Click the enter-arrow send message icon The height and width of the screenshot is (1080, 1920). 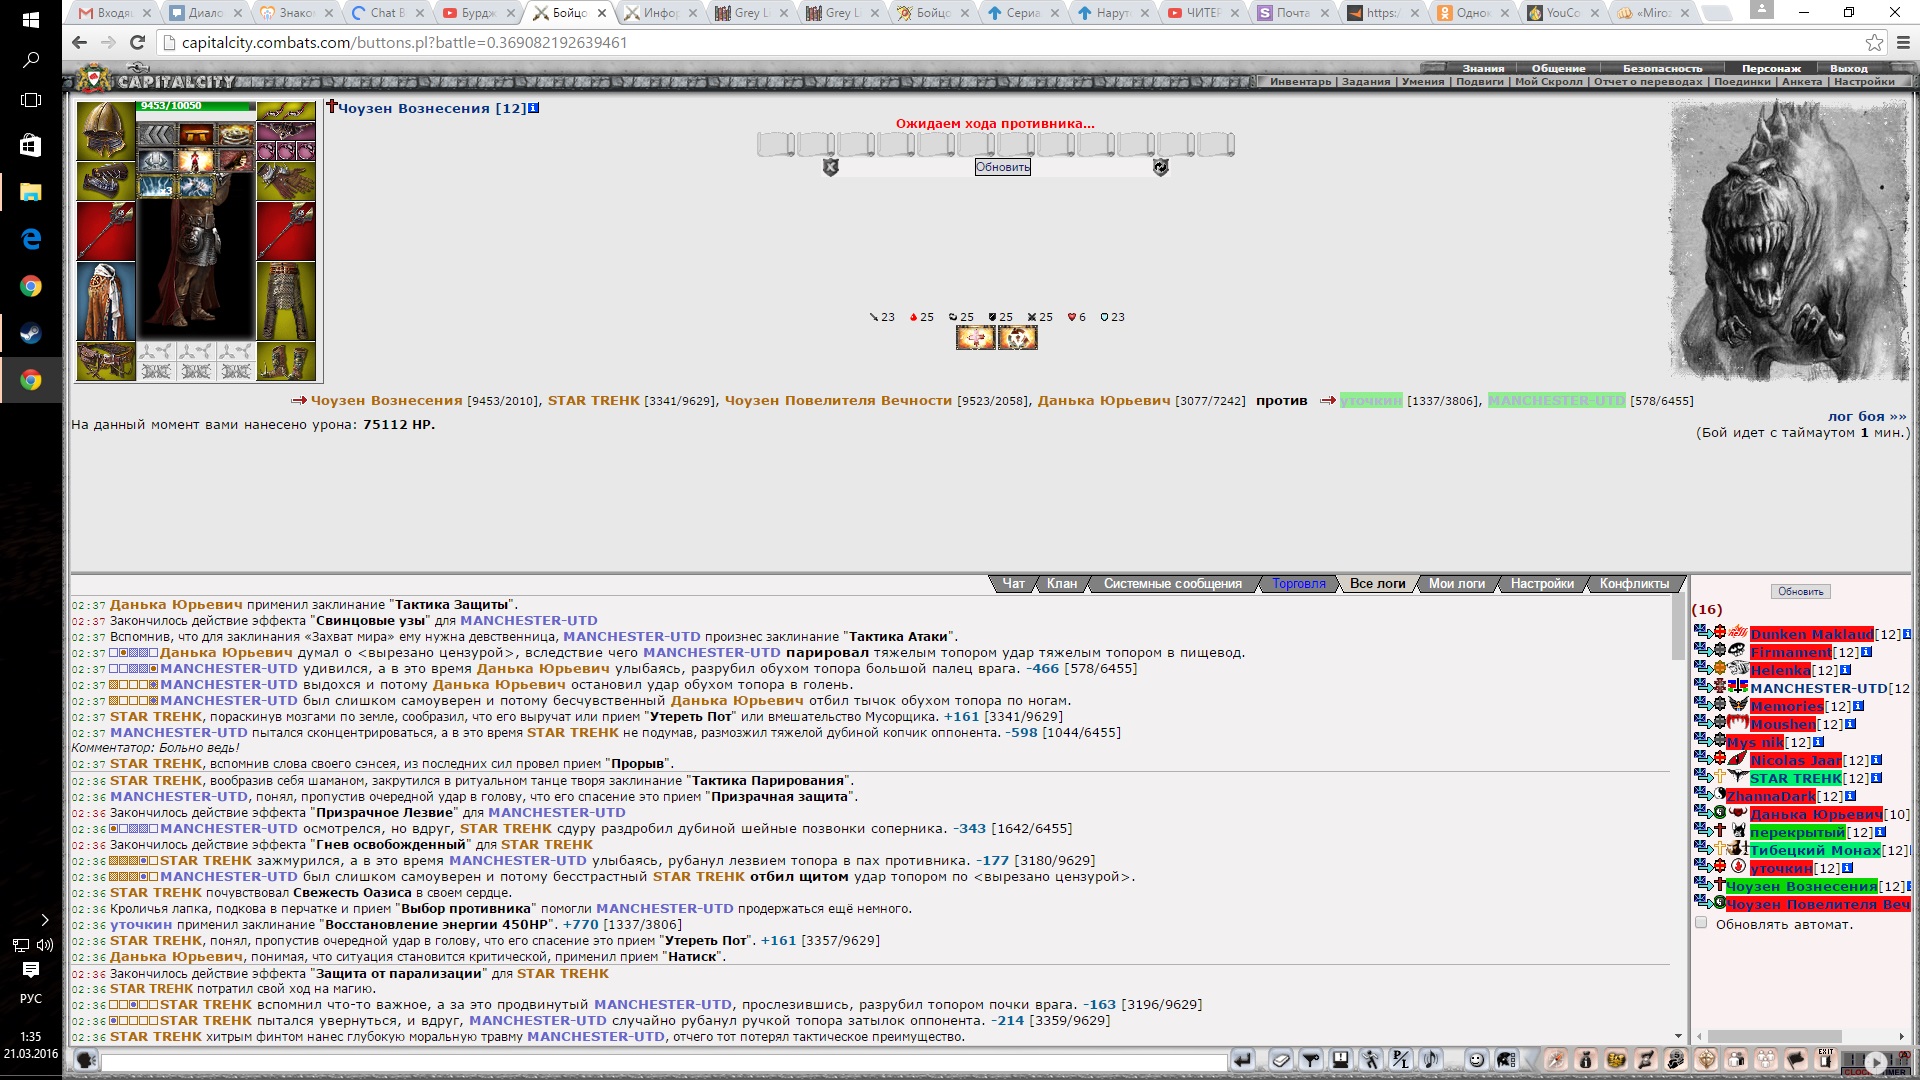(1243, 1060)
